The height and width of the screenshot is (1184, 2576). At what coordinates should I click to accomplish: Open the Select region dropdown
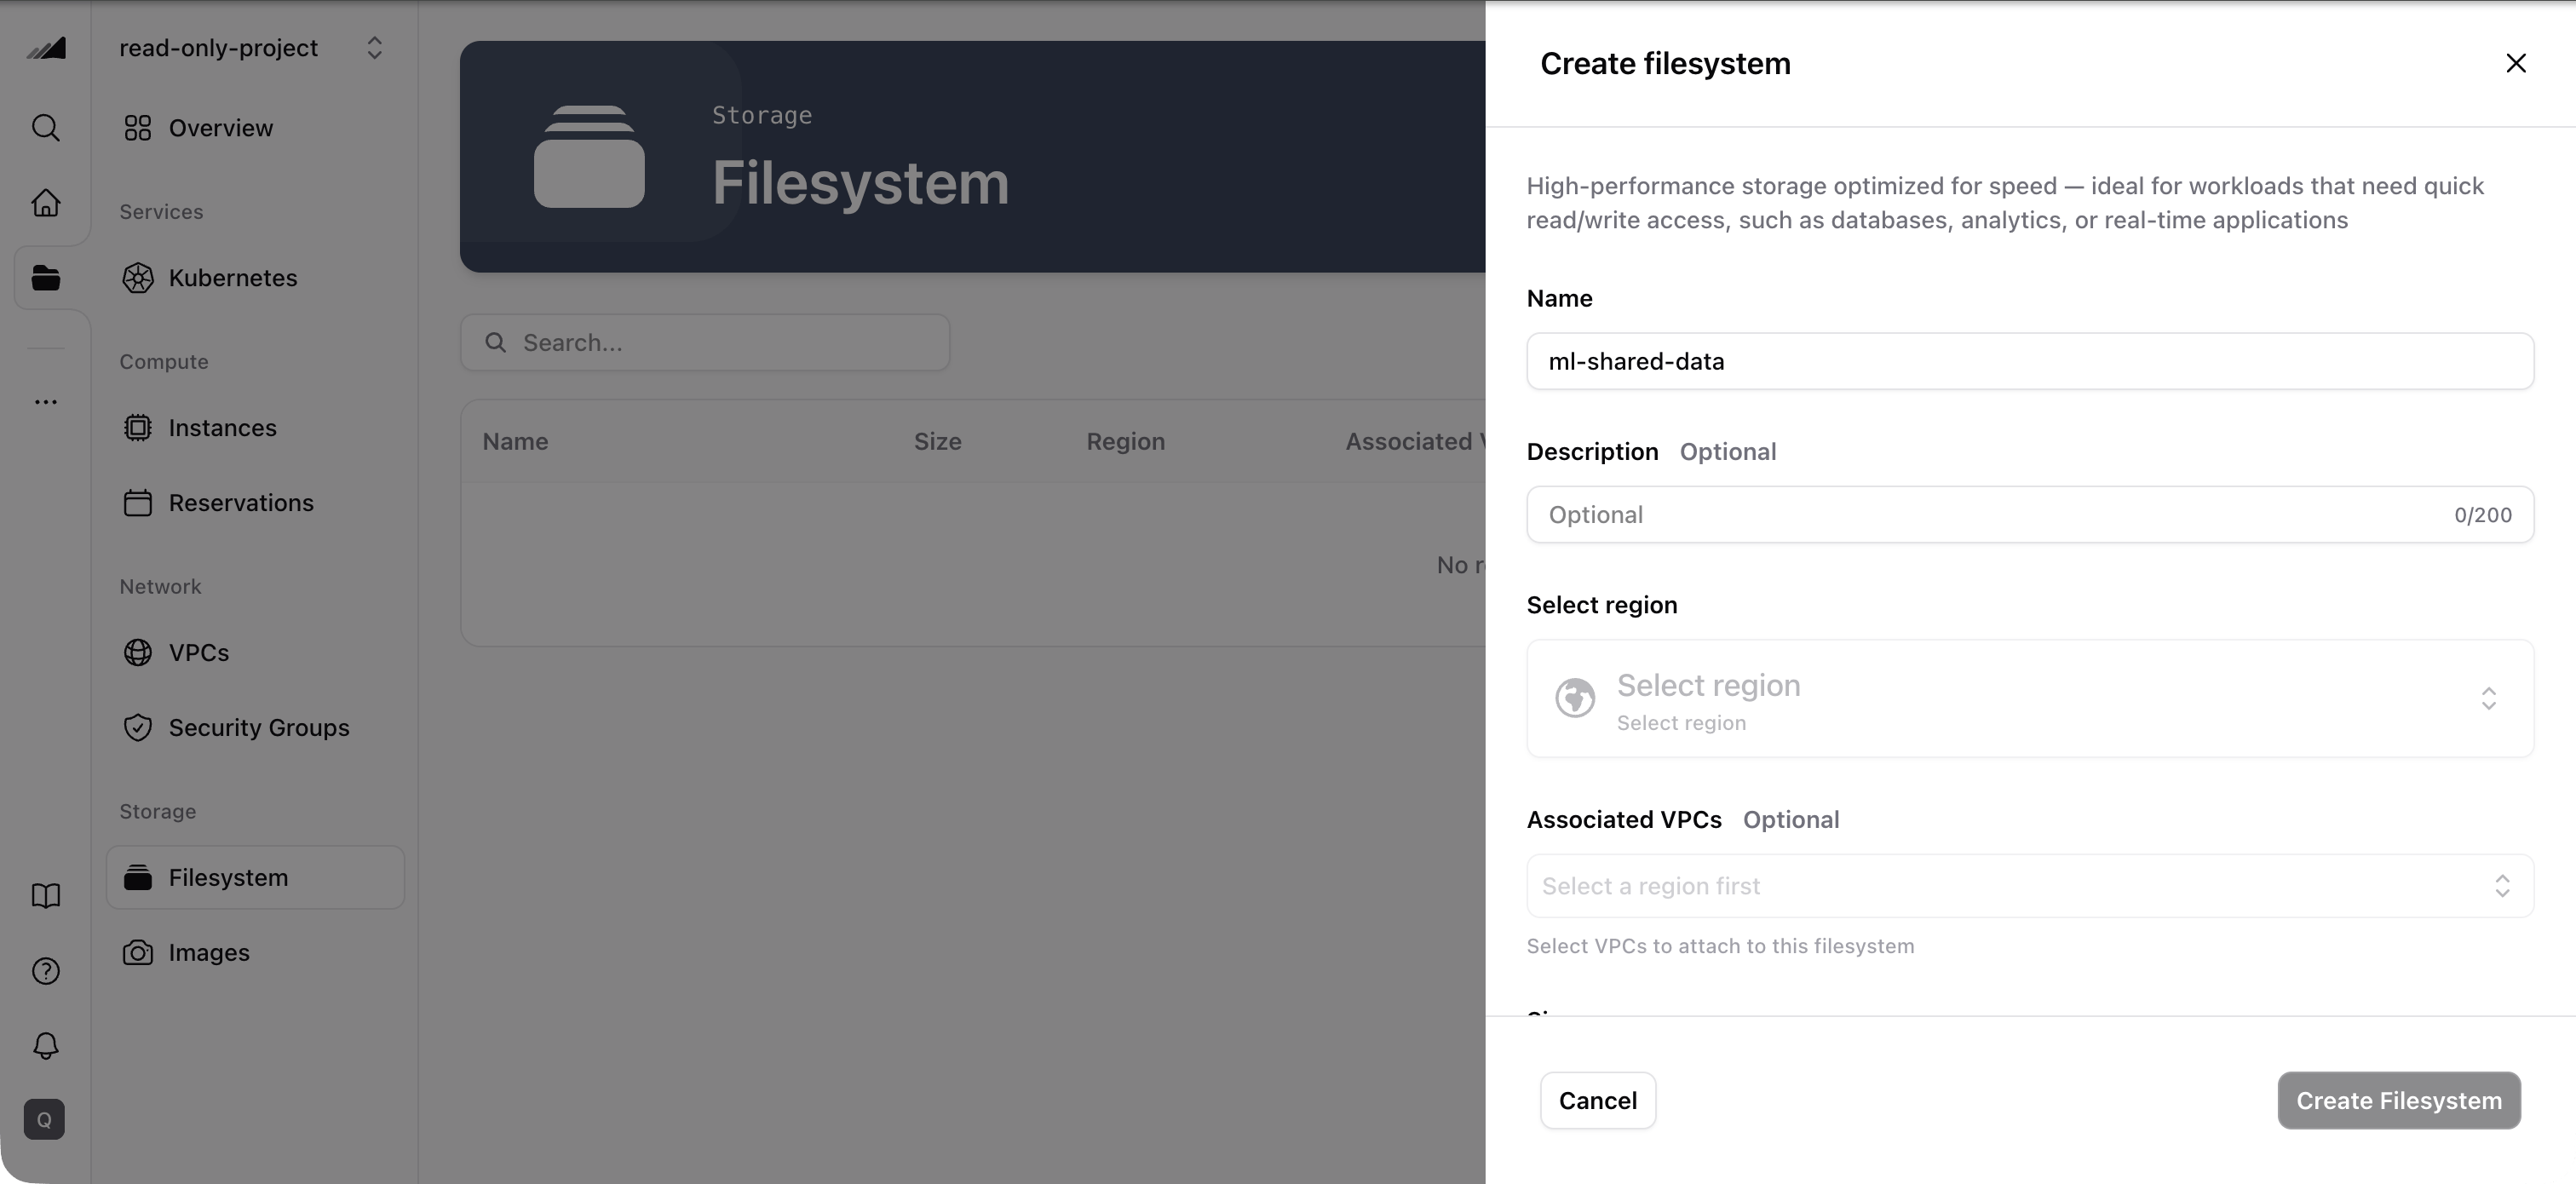pyautogui.click(x=2030, y=698)
